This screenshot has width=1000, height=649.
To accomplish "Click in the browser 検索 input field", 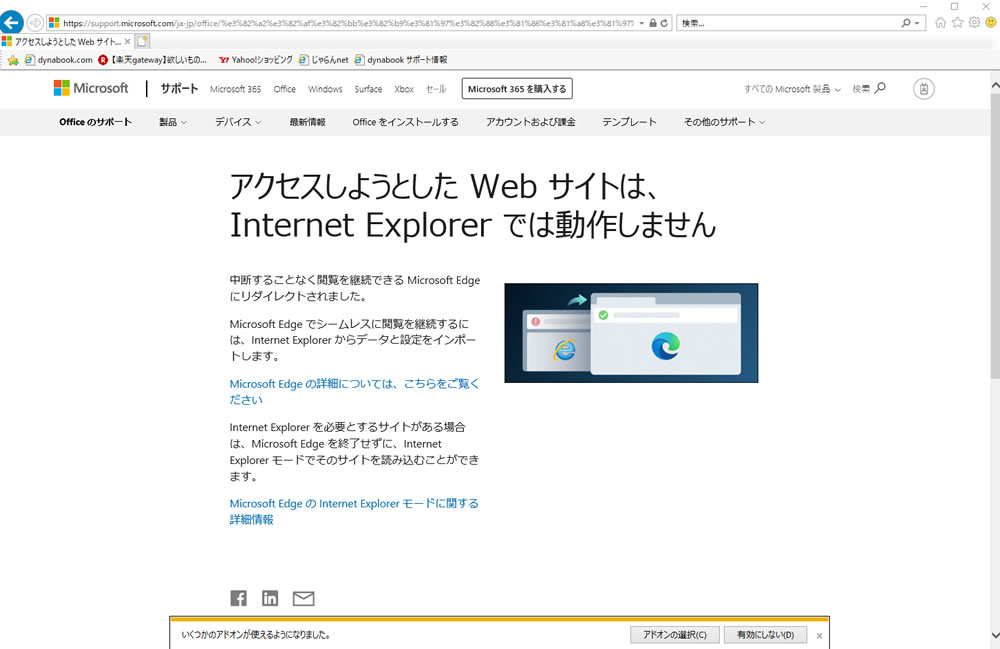I will pos(788,23).
